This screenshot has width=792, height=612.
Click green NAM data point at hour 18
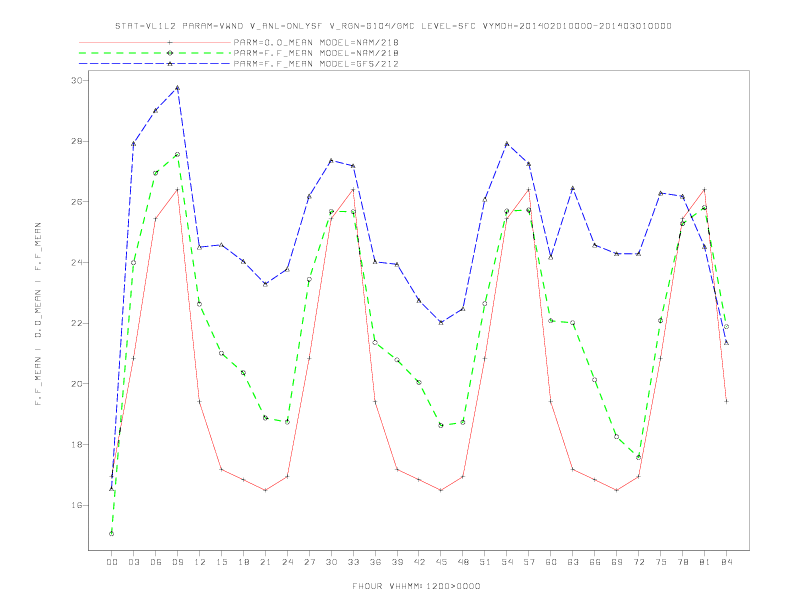click(243, 373)
